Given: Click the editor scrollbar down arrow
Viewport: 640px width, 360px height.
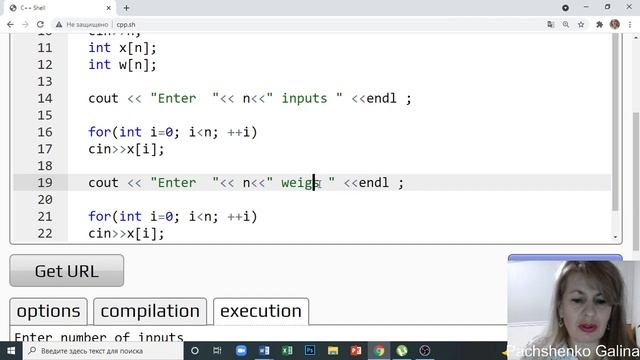Looking at the screenshot, I should (615, 237).
